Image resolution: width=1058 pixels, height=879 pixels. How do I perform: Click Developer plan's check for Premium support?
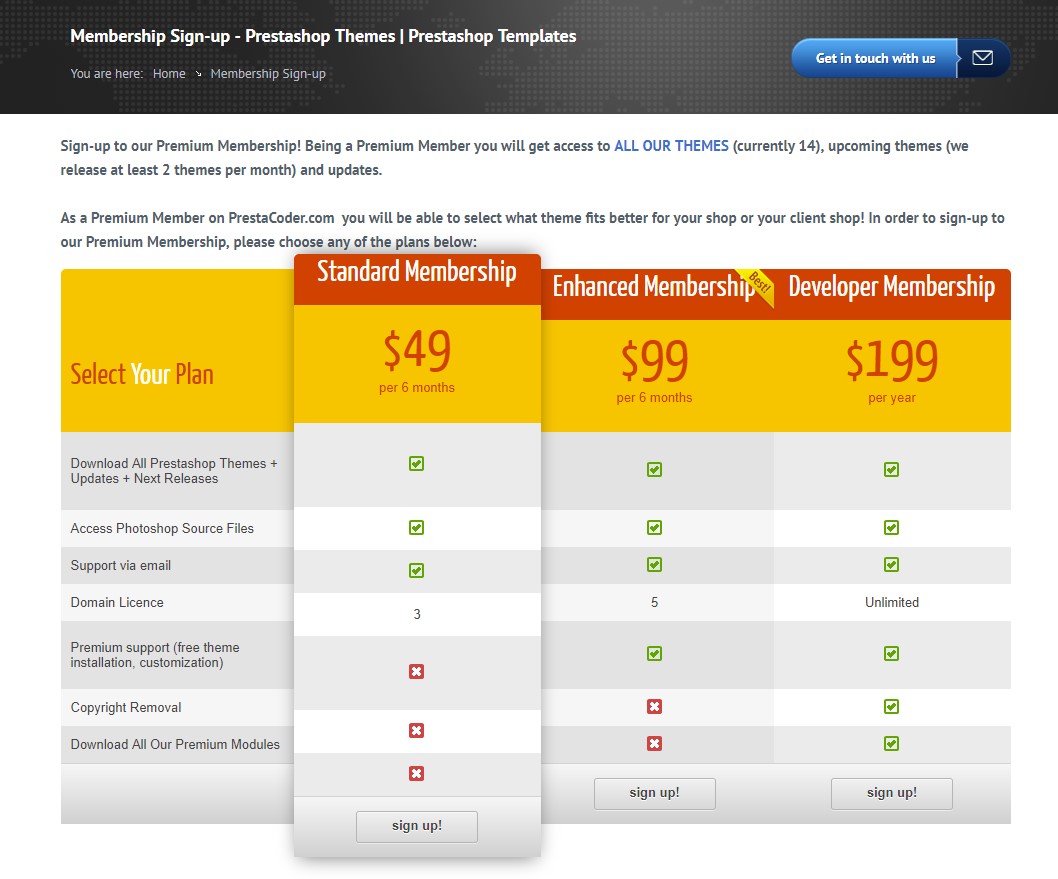(891, 654)
